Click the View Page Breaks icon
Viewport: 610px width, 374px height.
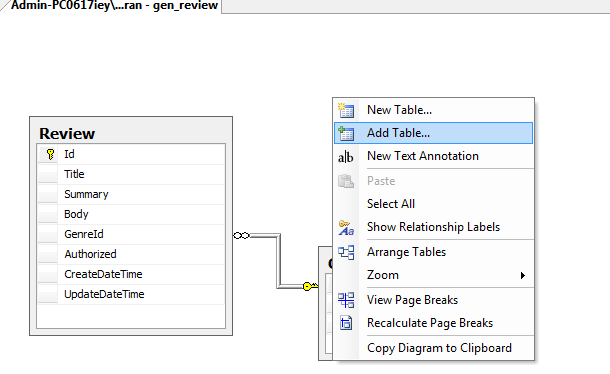pos(346,300)
